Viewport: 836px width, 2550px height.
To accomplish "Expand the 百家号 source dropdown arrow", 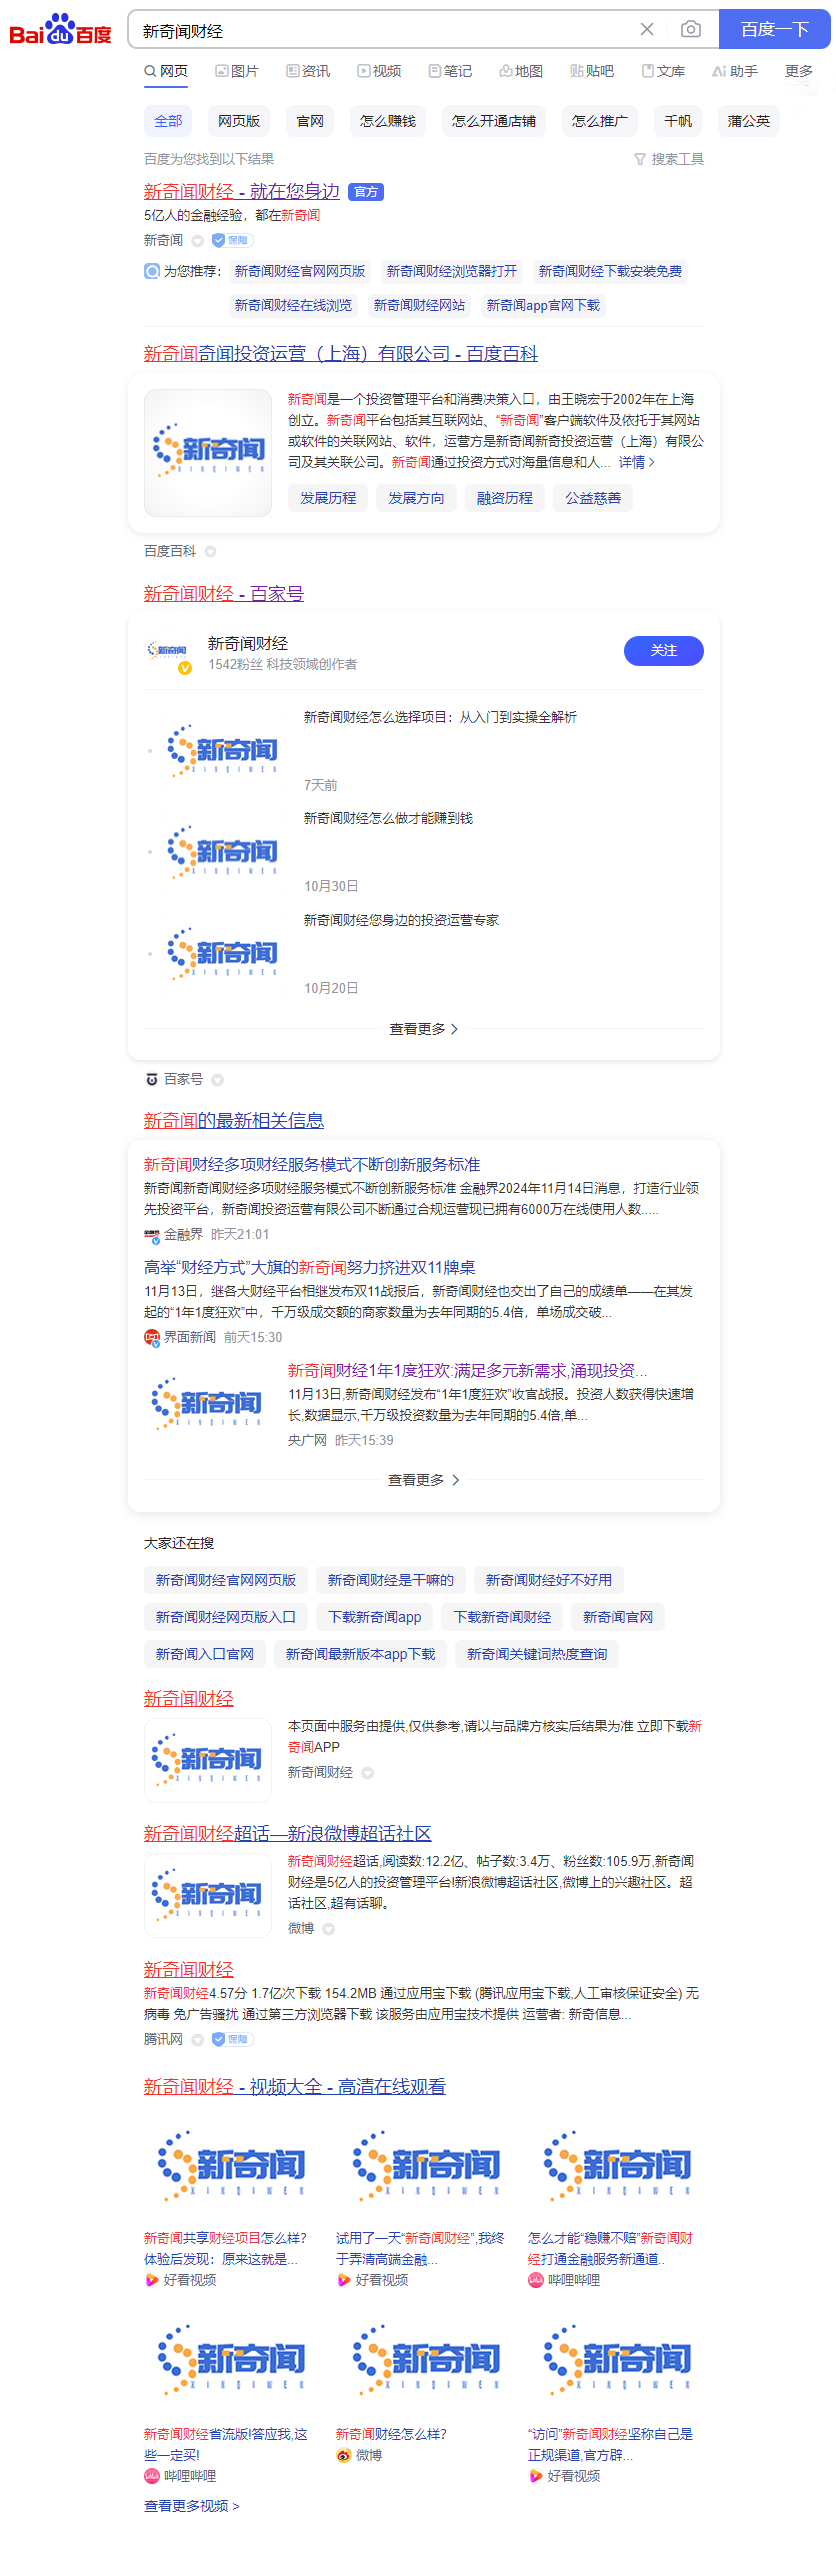I will pos(217,1080).
